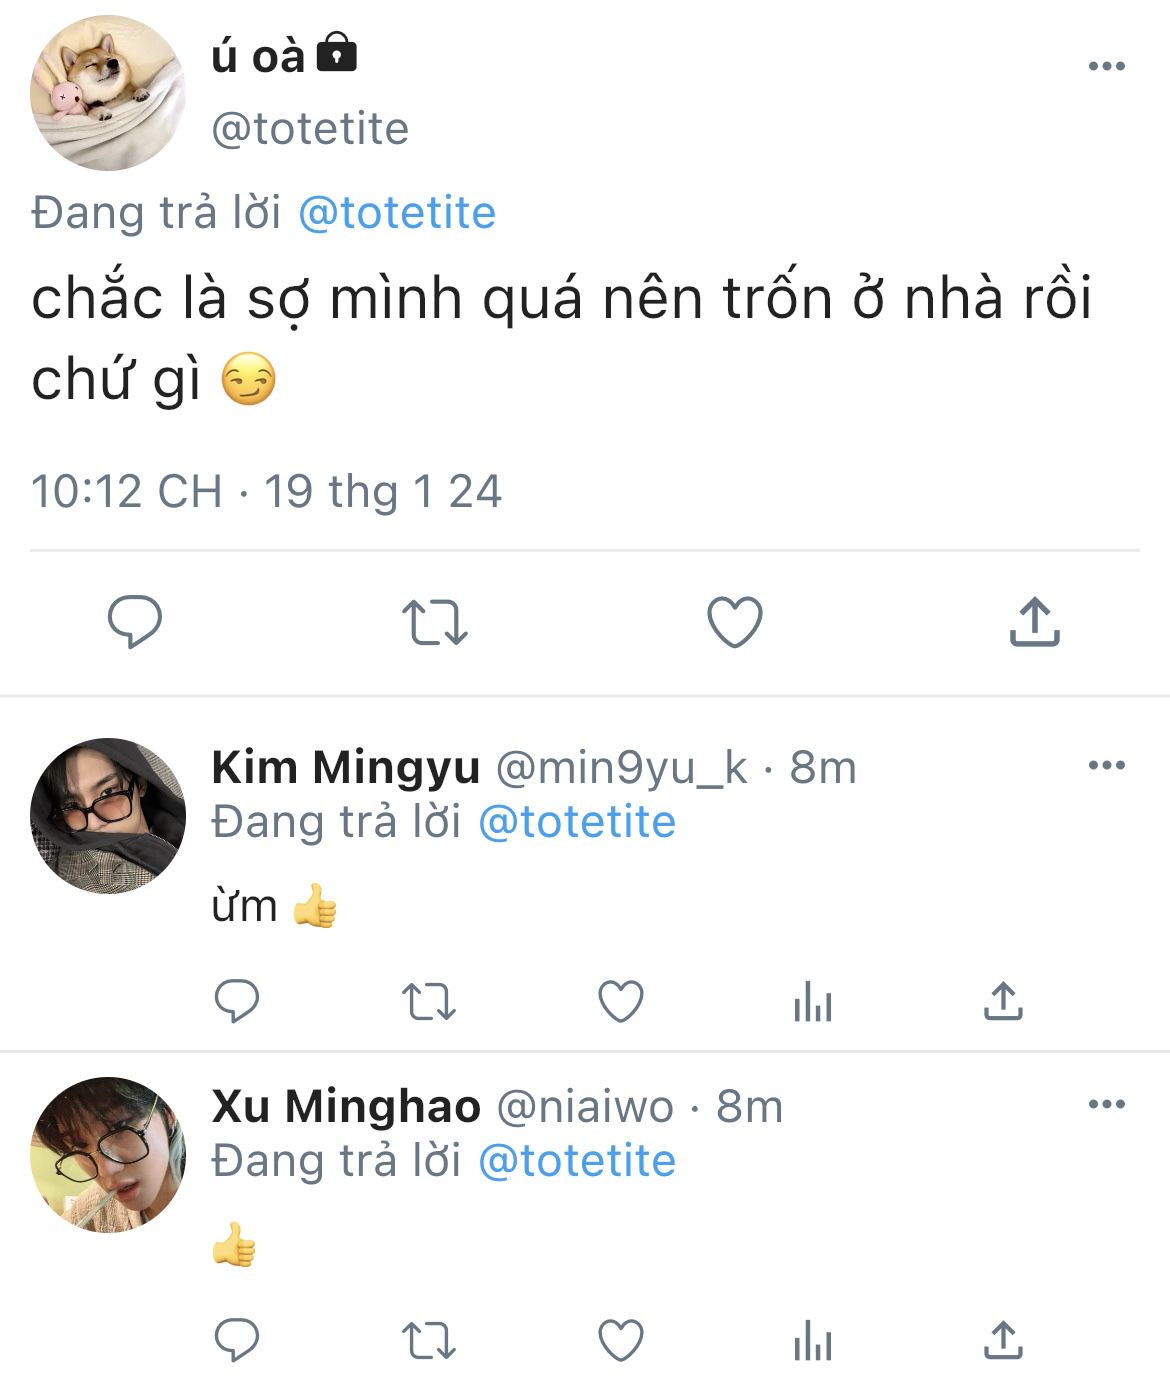Like the main tweet about trốn ở nhà
This screenshot has height=1386, width=1170.
click(735, 622)
